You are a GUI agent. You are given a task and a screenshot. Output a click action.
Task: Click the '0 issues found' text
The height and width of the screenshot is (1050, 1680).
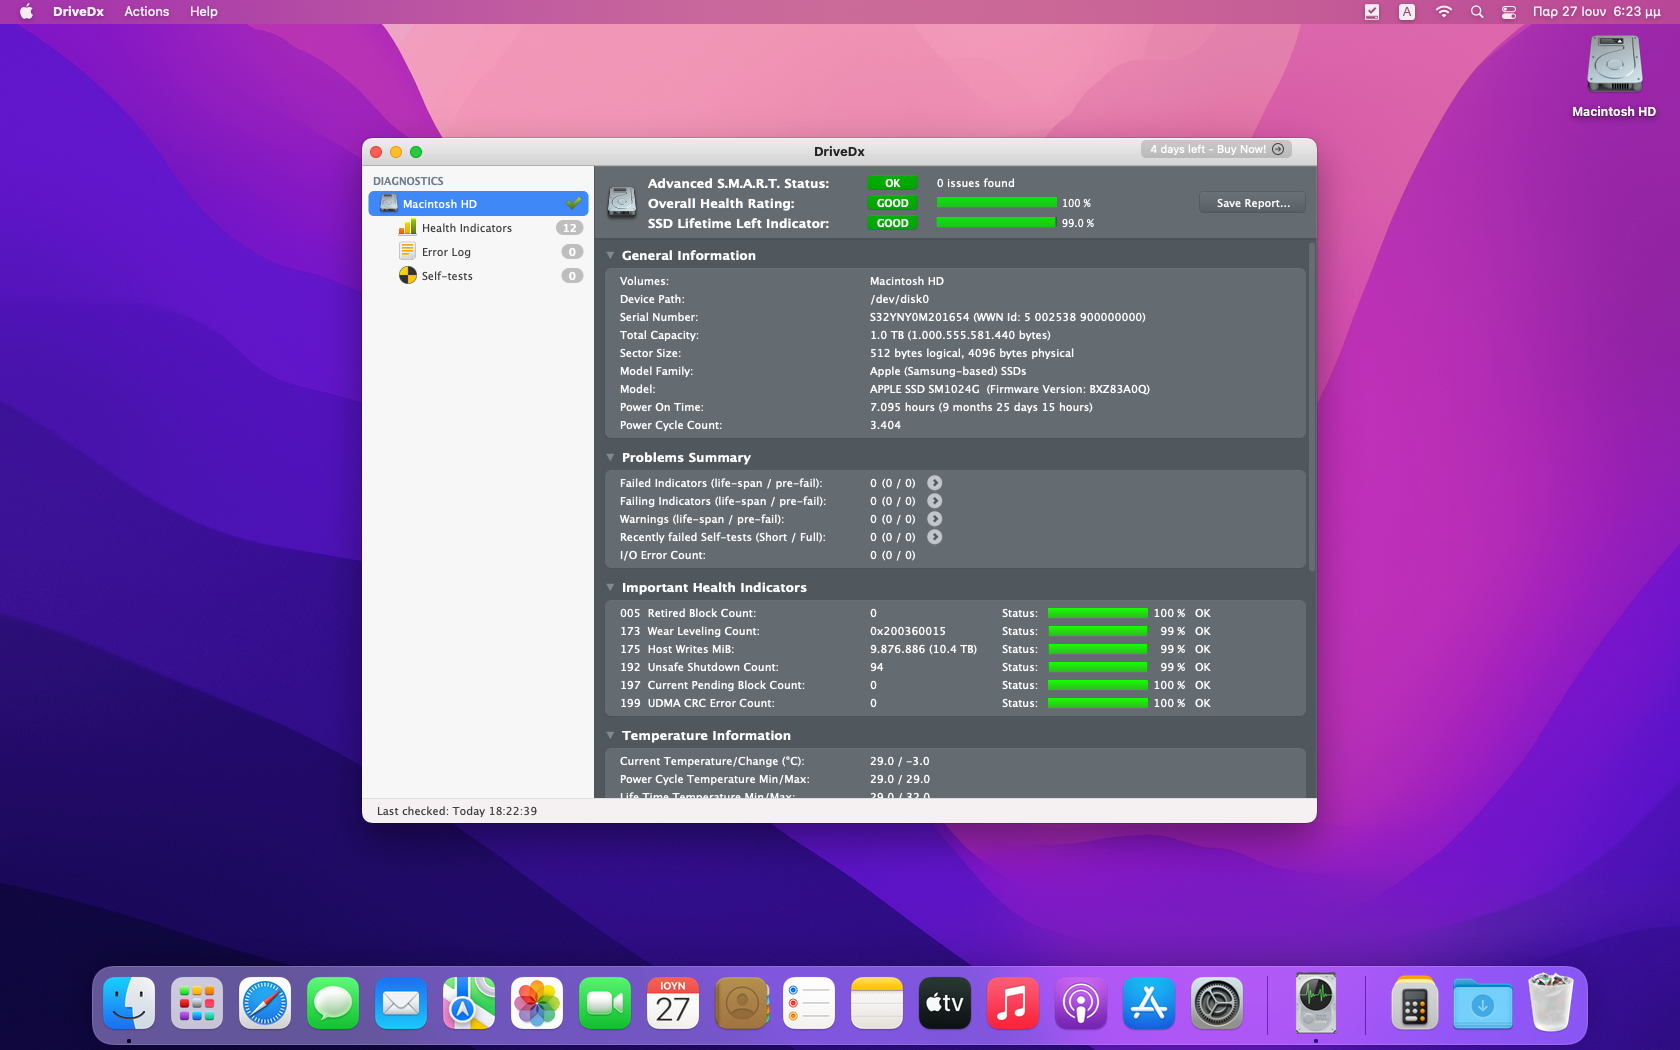(975, 183)
